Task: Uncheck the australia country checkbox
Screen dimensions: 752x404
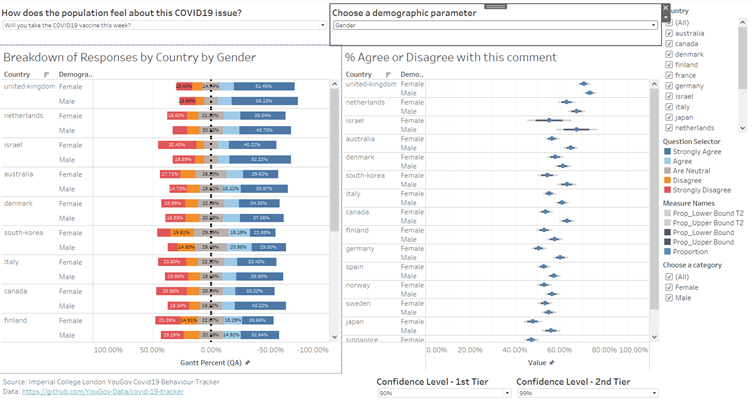Action: [669, 33]
